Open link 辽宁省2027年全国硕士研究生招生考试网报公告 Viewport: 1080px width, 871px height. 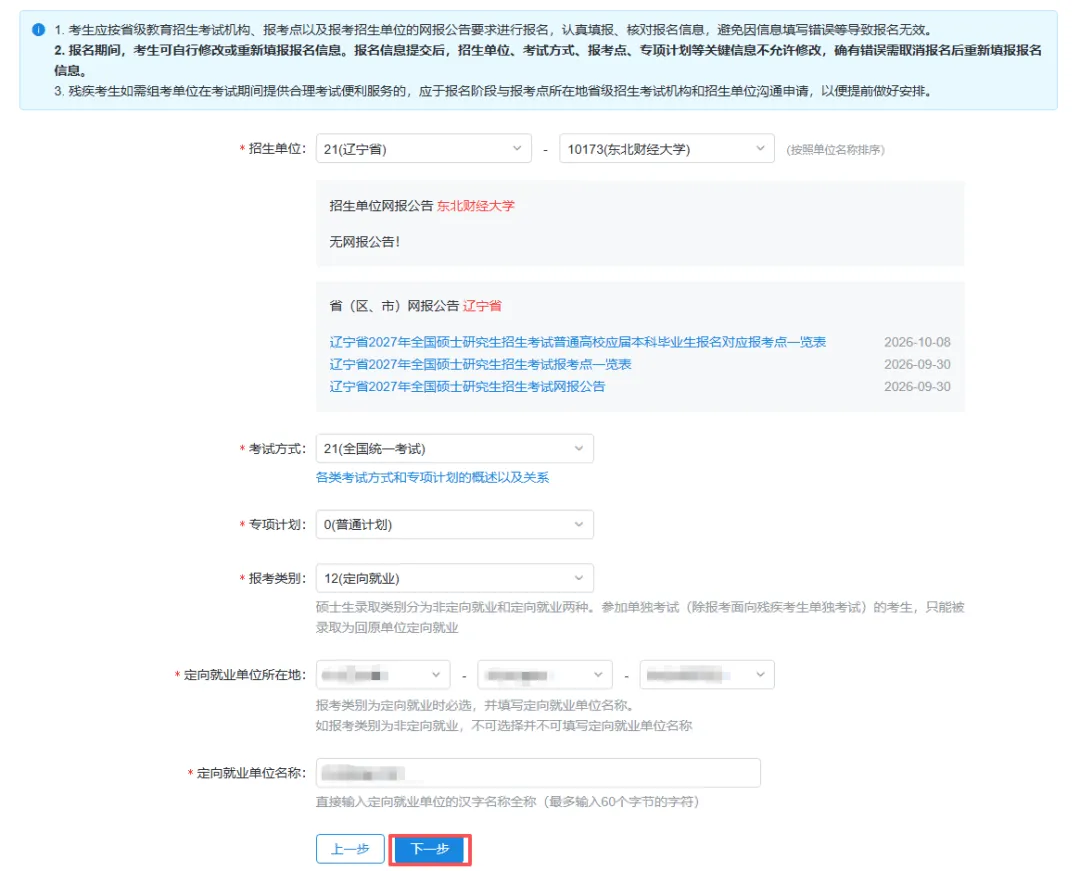[467, 386]
